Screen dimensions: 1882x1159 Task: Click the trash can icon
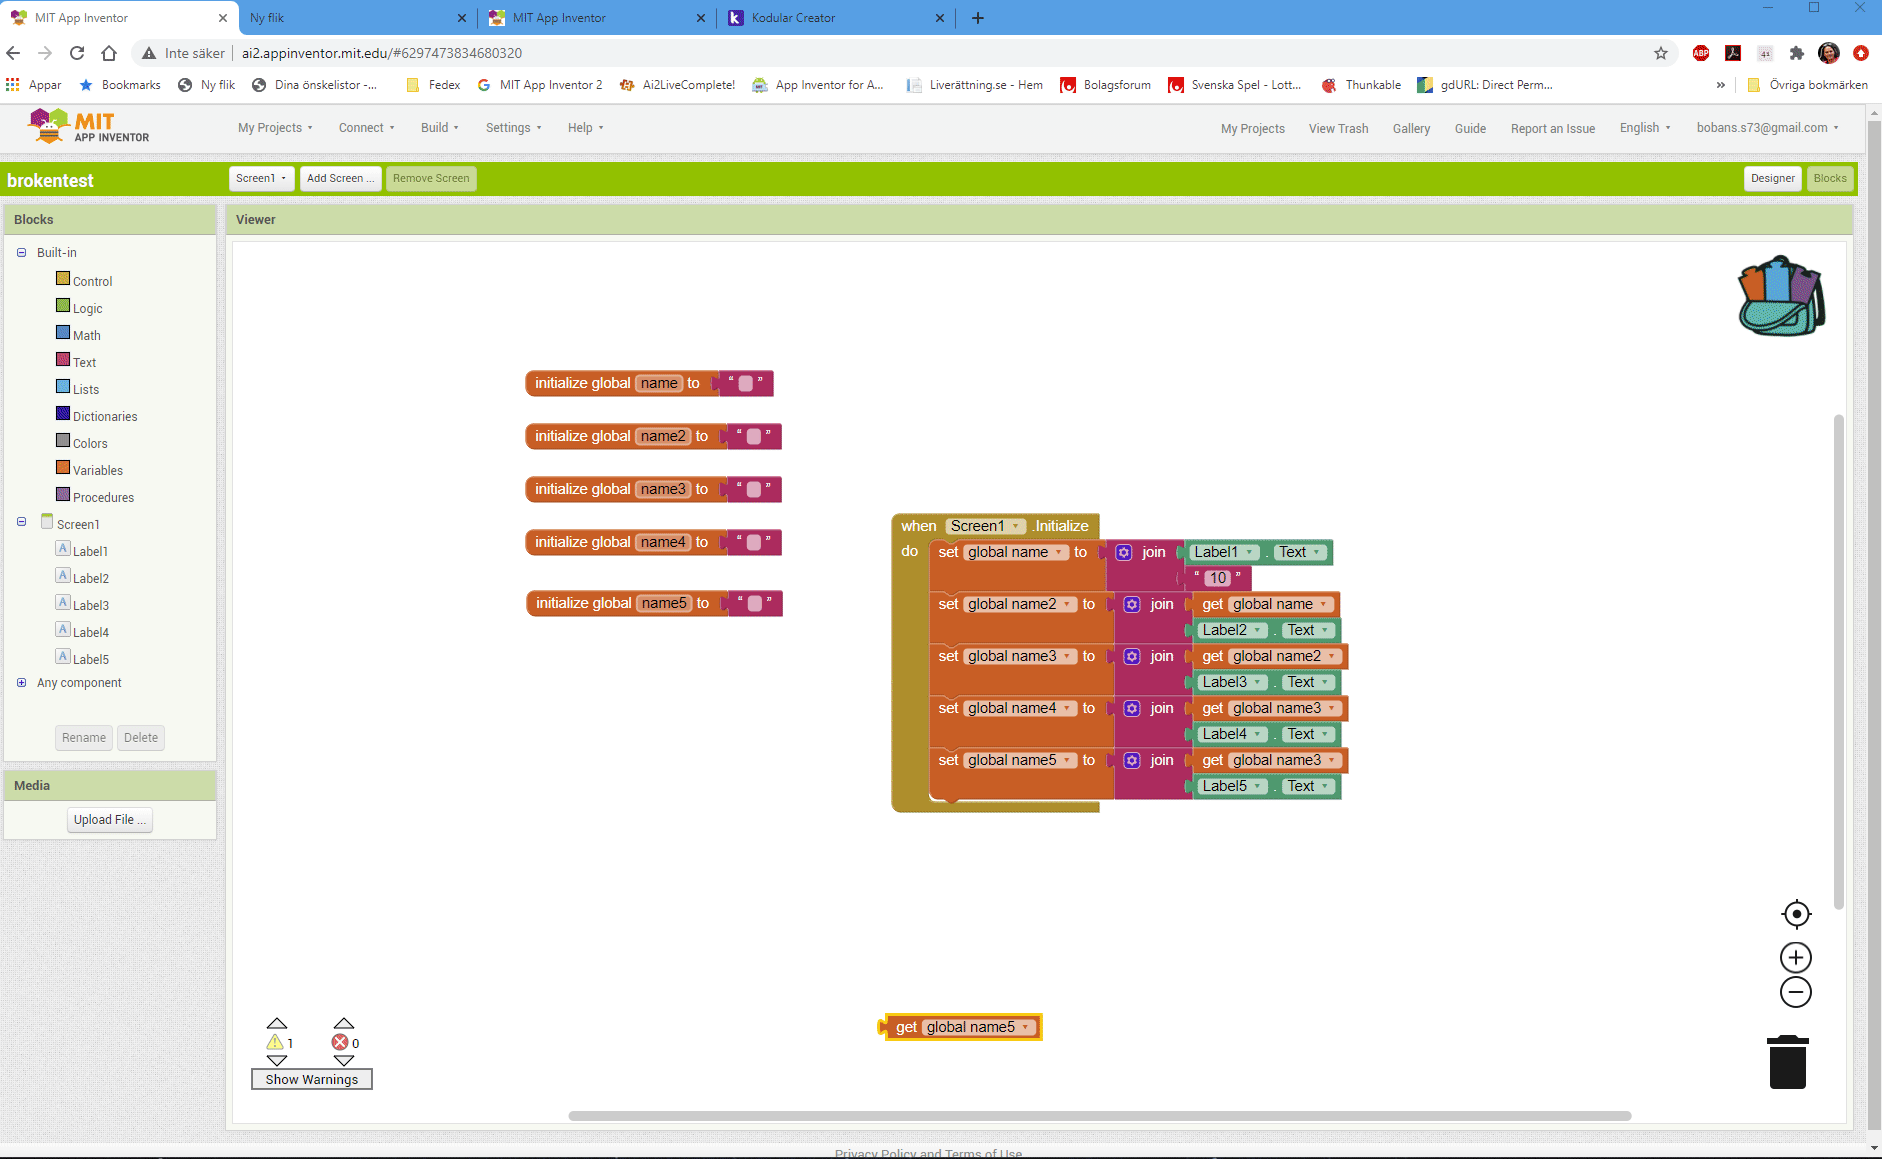(x=1787, y=1062)
